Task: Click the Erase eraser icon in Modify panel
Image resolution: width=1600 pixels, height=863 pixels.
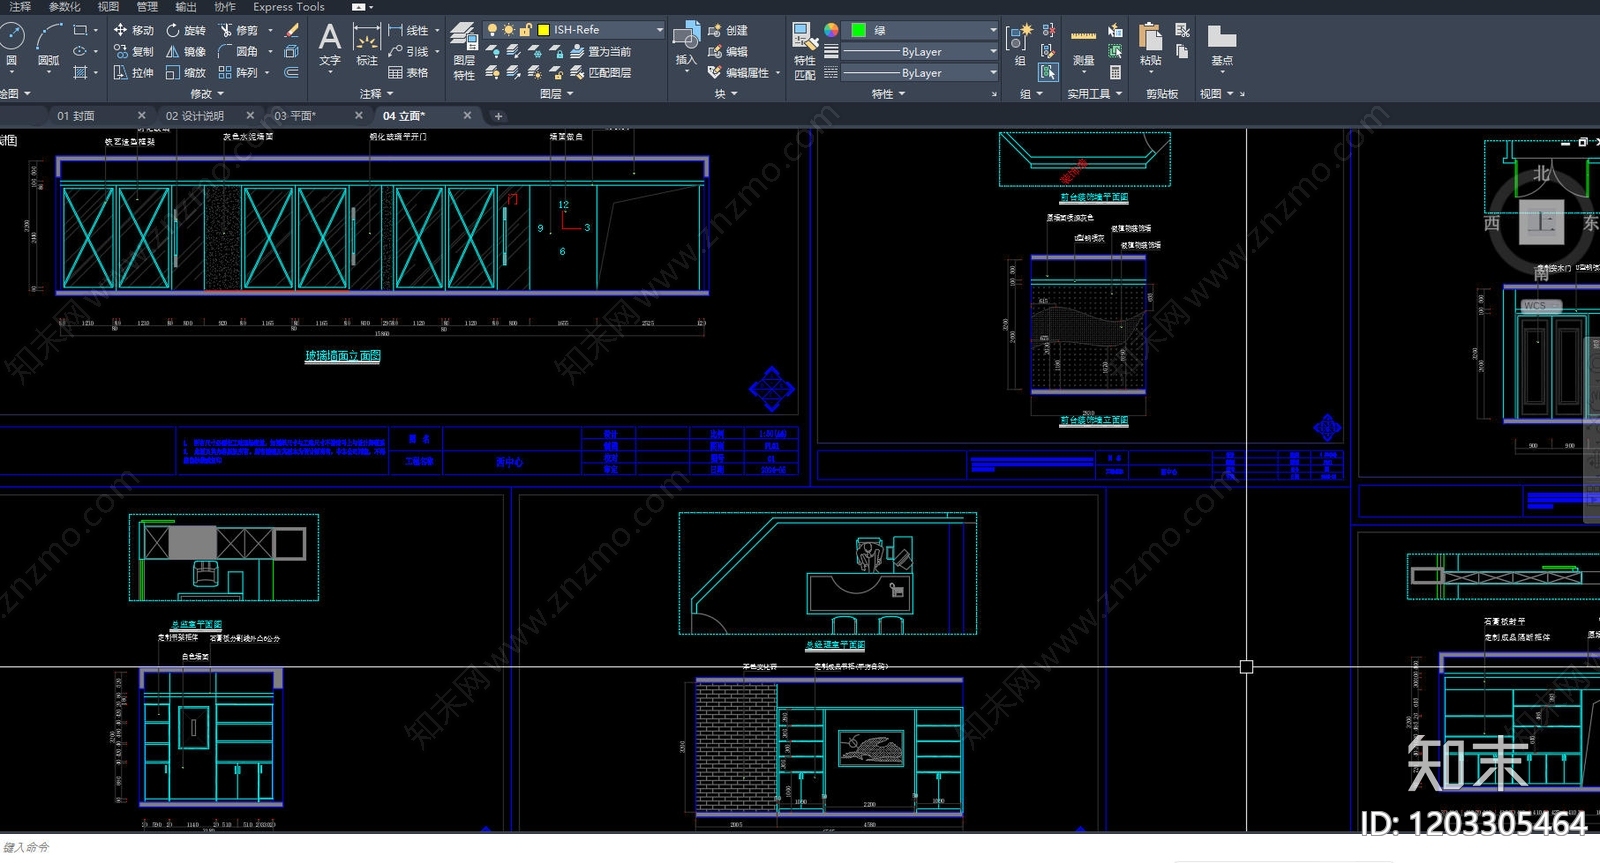Action: point(292,30)
